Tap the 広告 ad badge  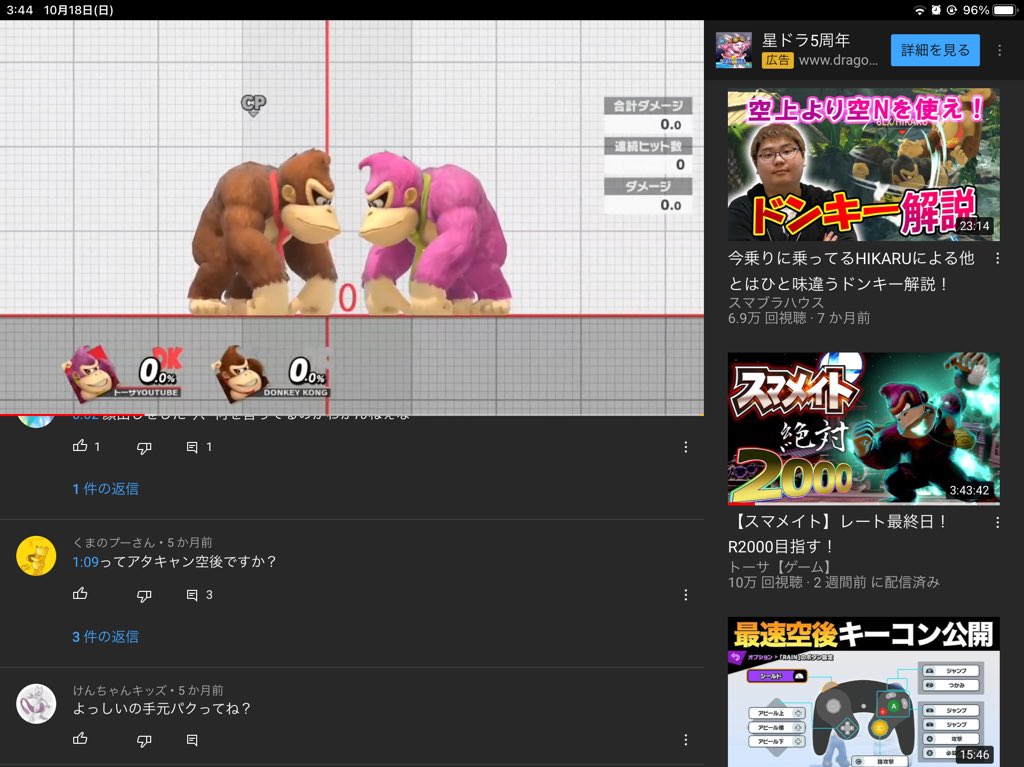(777, 60)
